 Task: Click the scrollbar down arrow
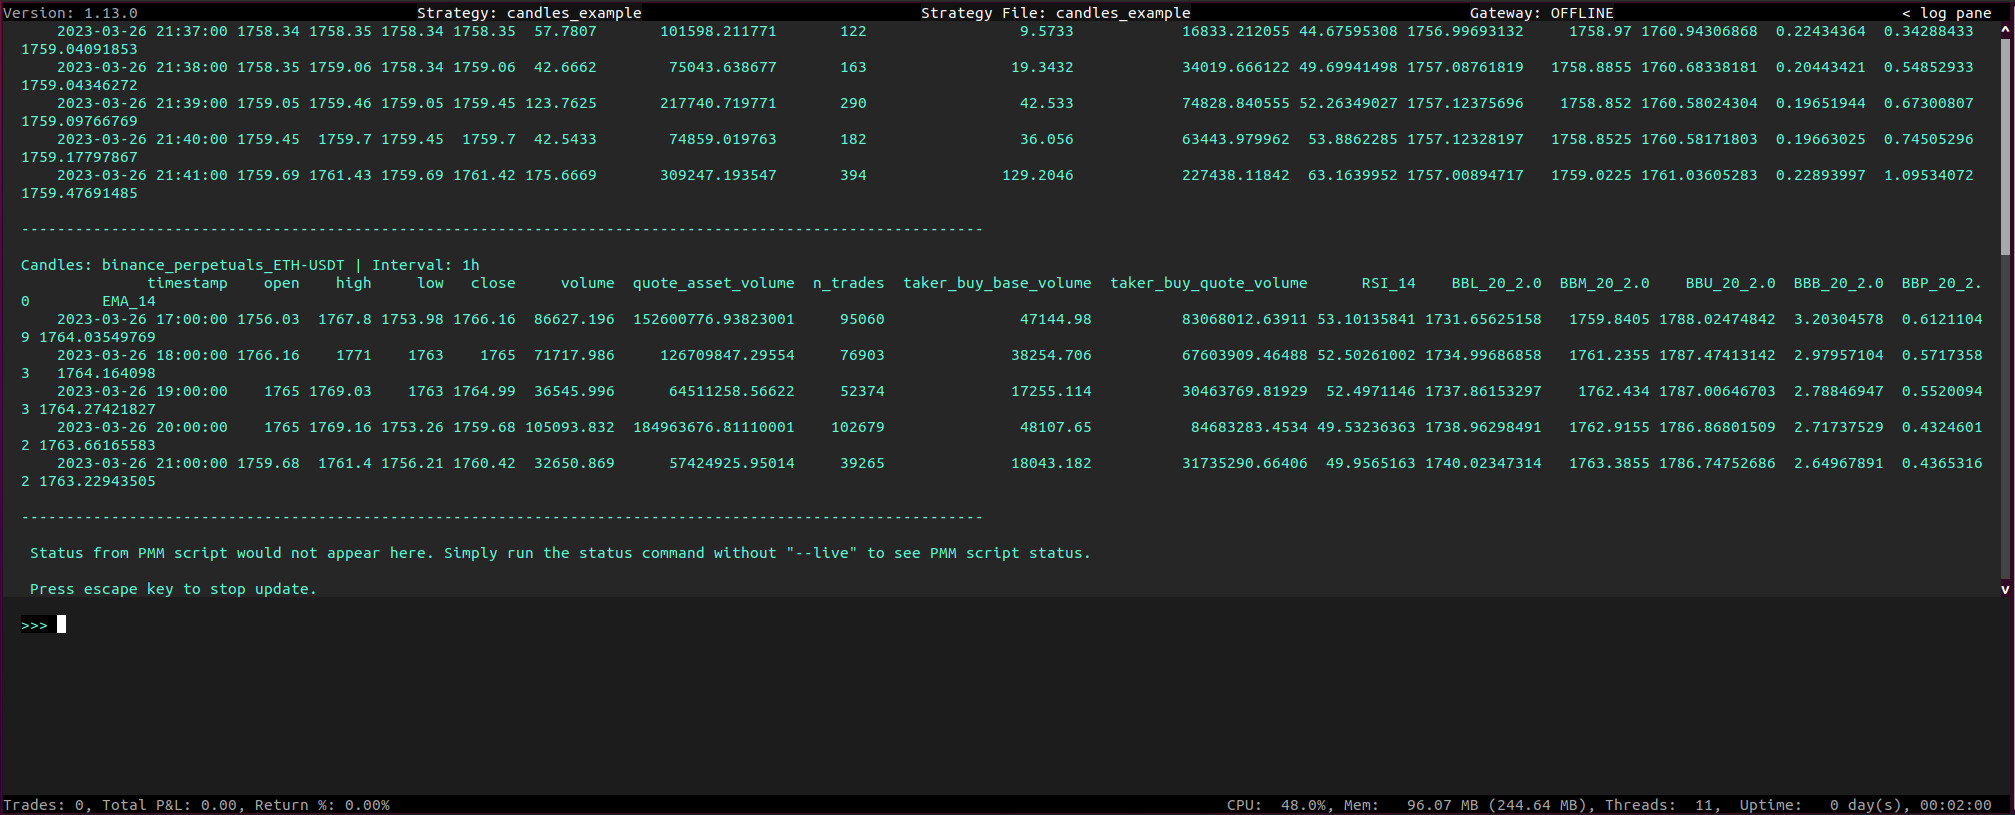[2005, 590]
